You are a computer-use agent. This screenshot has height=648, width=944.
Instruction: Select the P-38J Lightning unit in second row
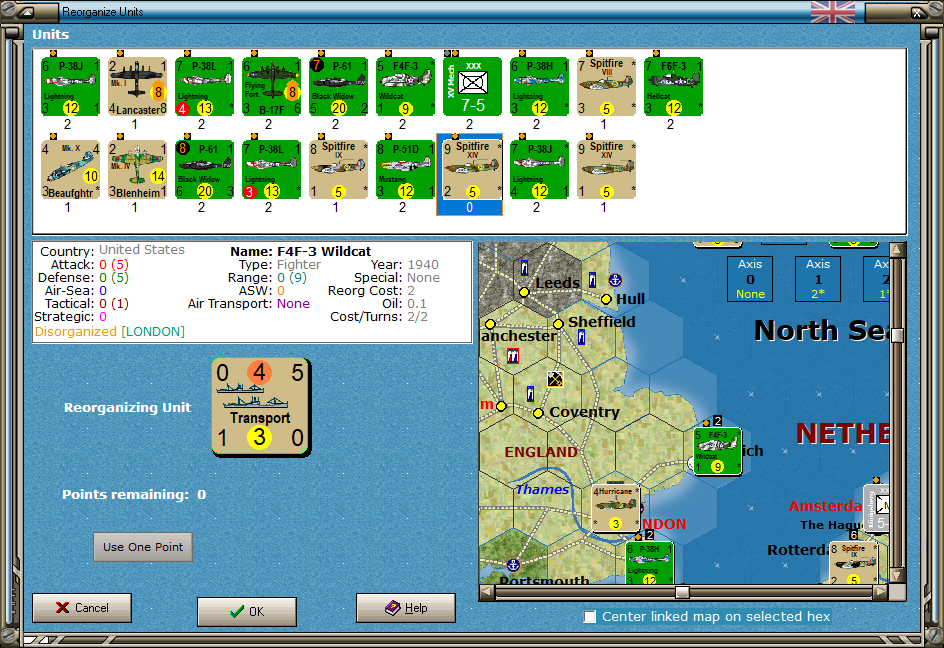coord(539,169)
